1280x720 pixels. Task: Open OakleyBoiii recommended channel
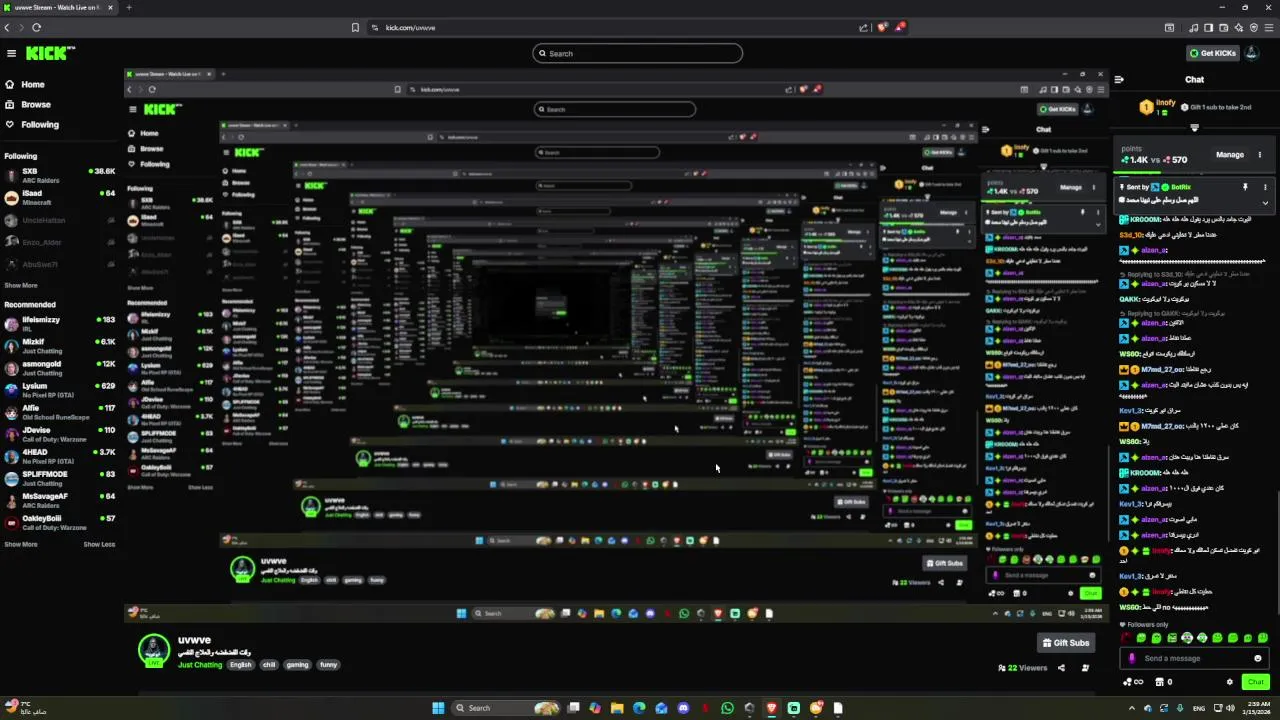pyautogui.click(x=58, y=522)
